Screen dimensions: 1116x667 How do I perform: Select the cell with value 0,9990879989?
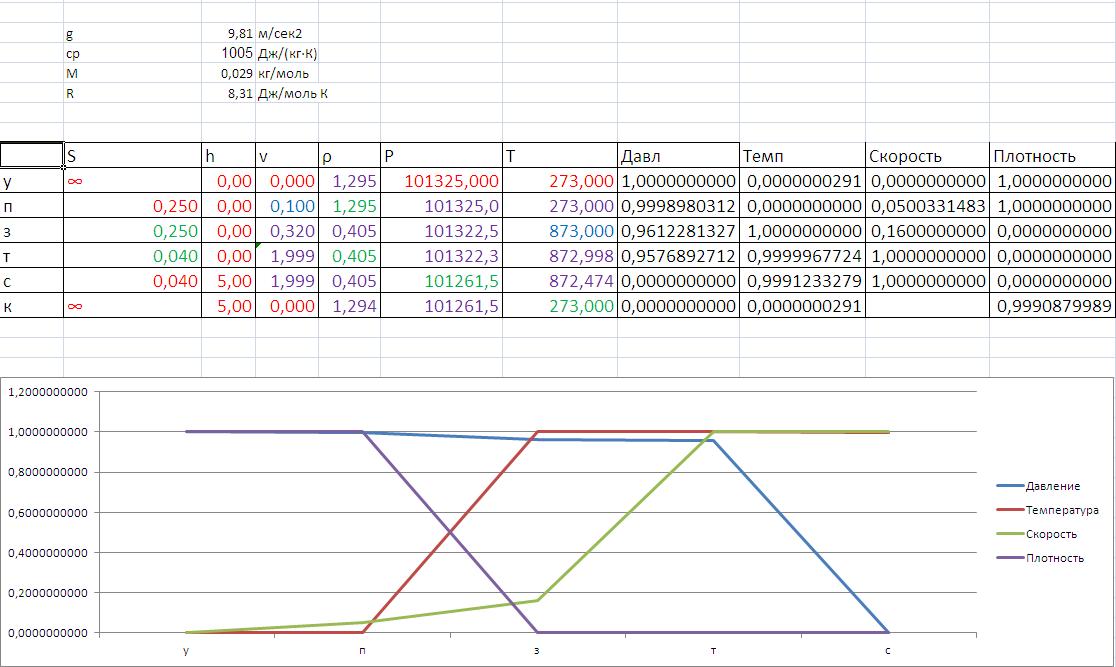(1052, 307)
